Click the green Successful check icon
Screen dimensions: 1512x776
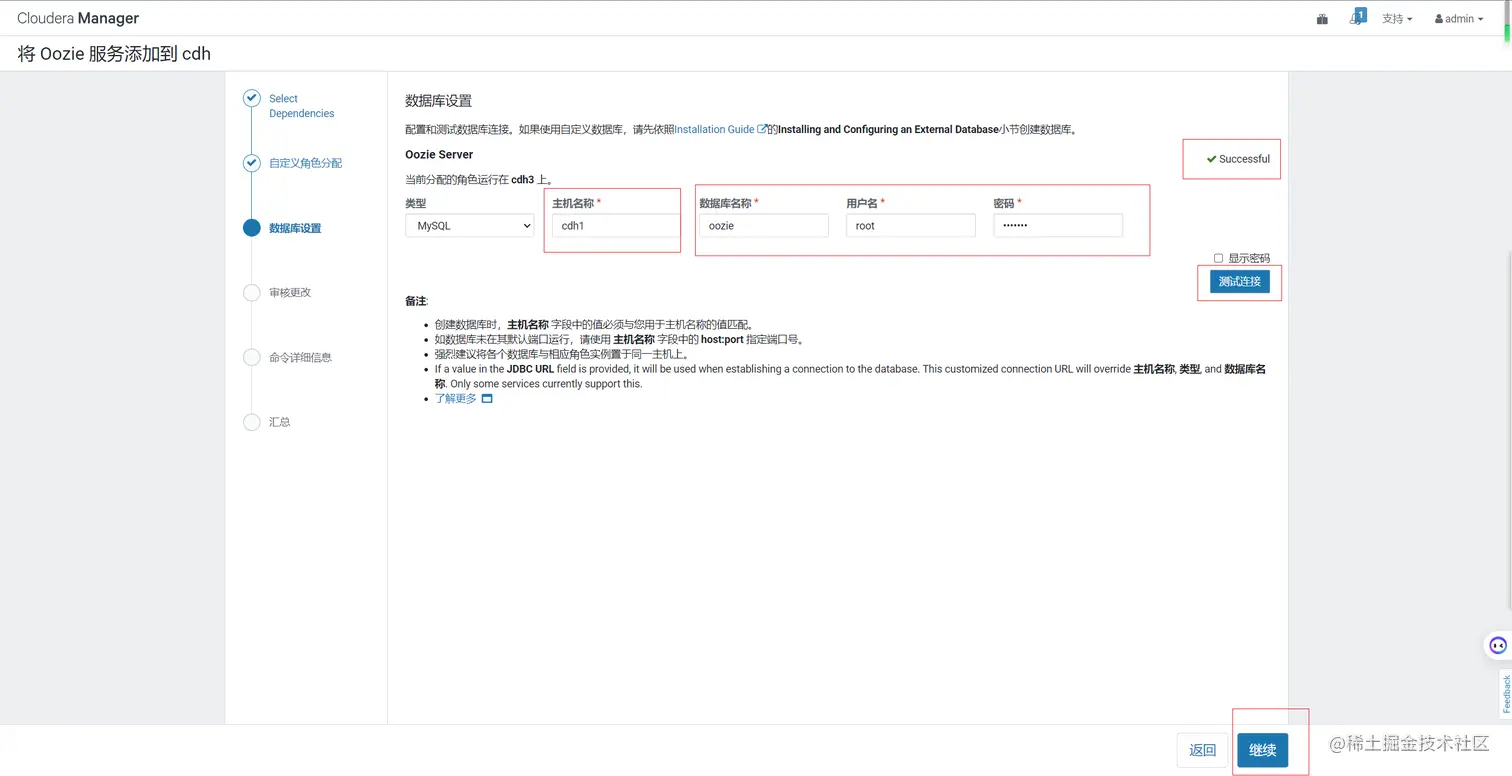[1211, 159]
